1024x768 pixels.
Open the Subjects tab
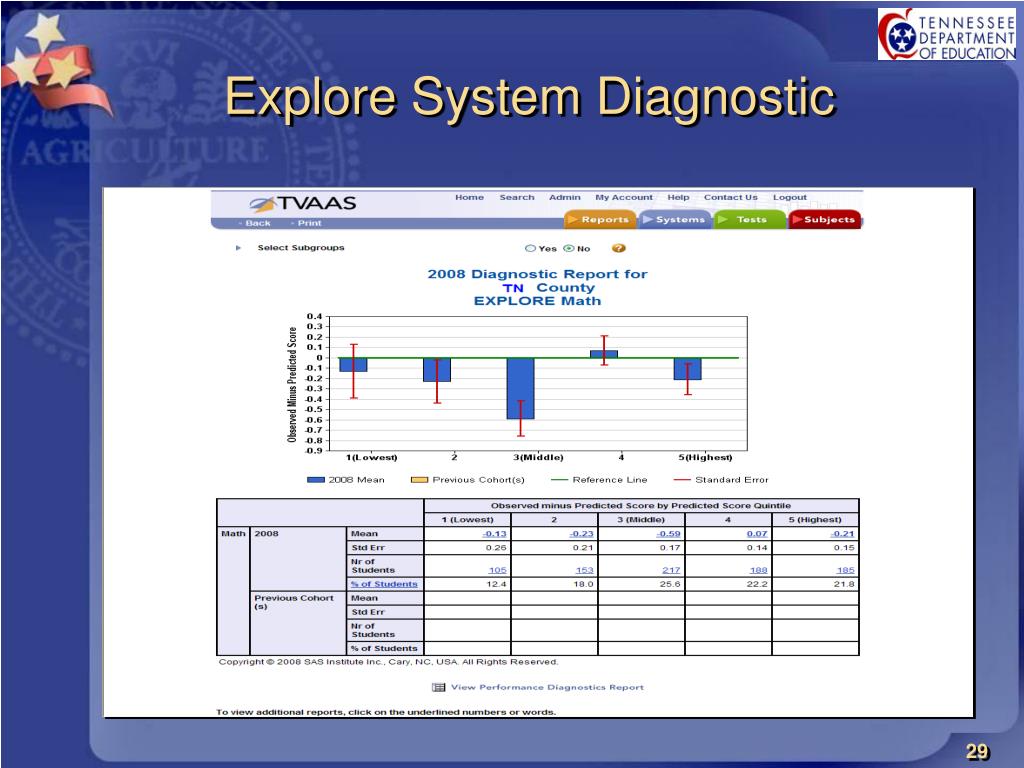[x=825, y=219]
